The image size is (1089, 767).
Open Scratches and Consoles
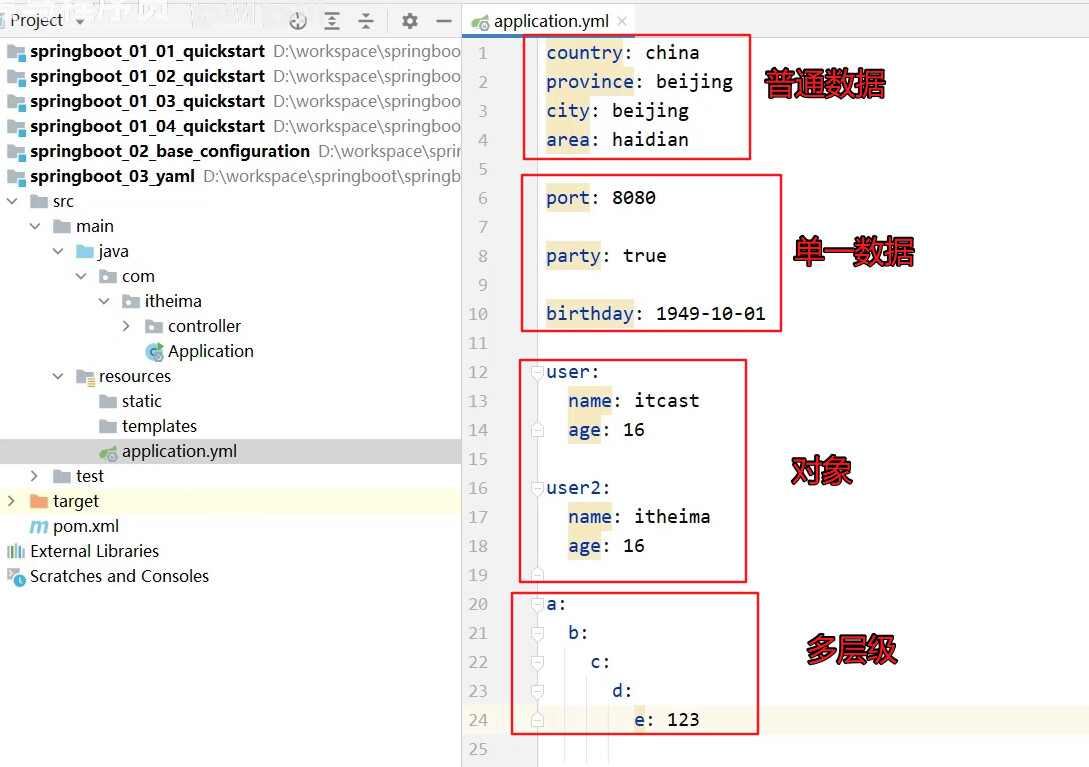pyautogui.click(x=120, y=576)
